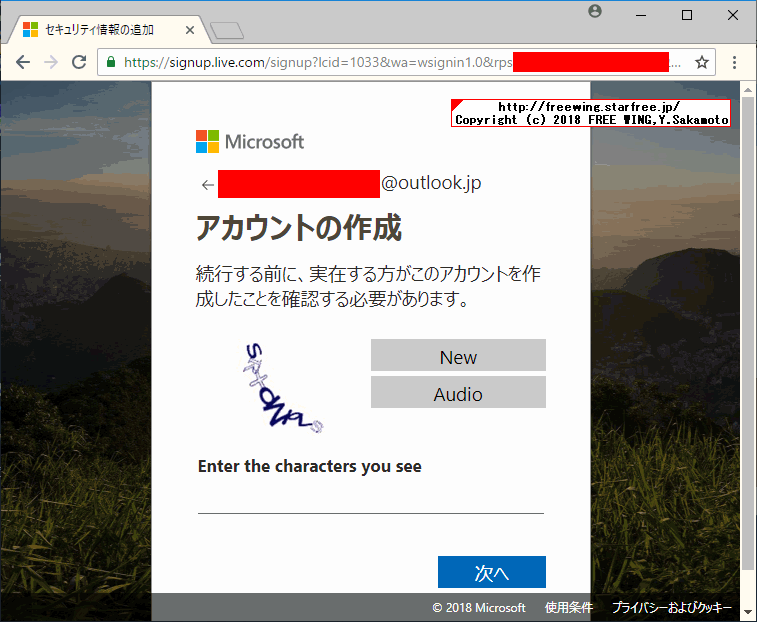Click the browser forward arrow
Image resolution: width=757 pixels, height=622 pixels.
tap(51, 62)
